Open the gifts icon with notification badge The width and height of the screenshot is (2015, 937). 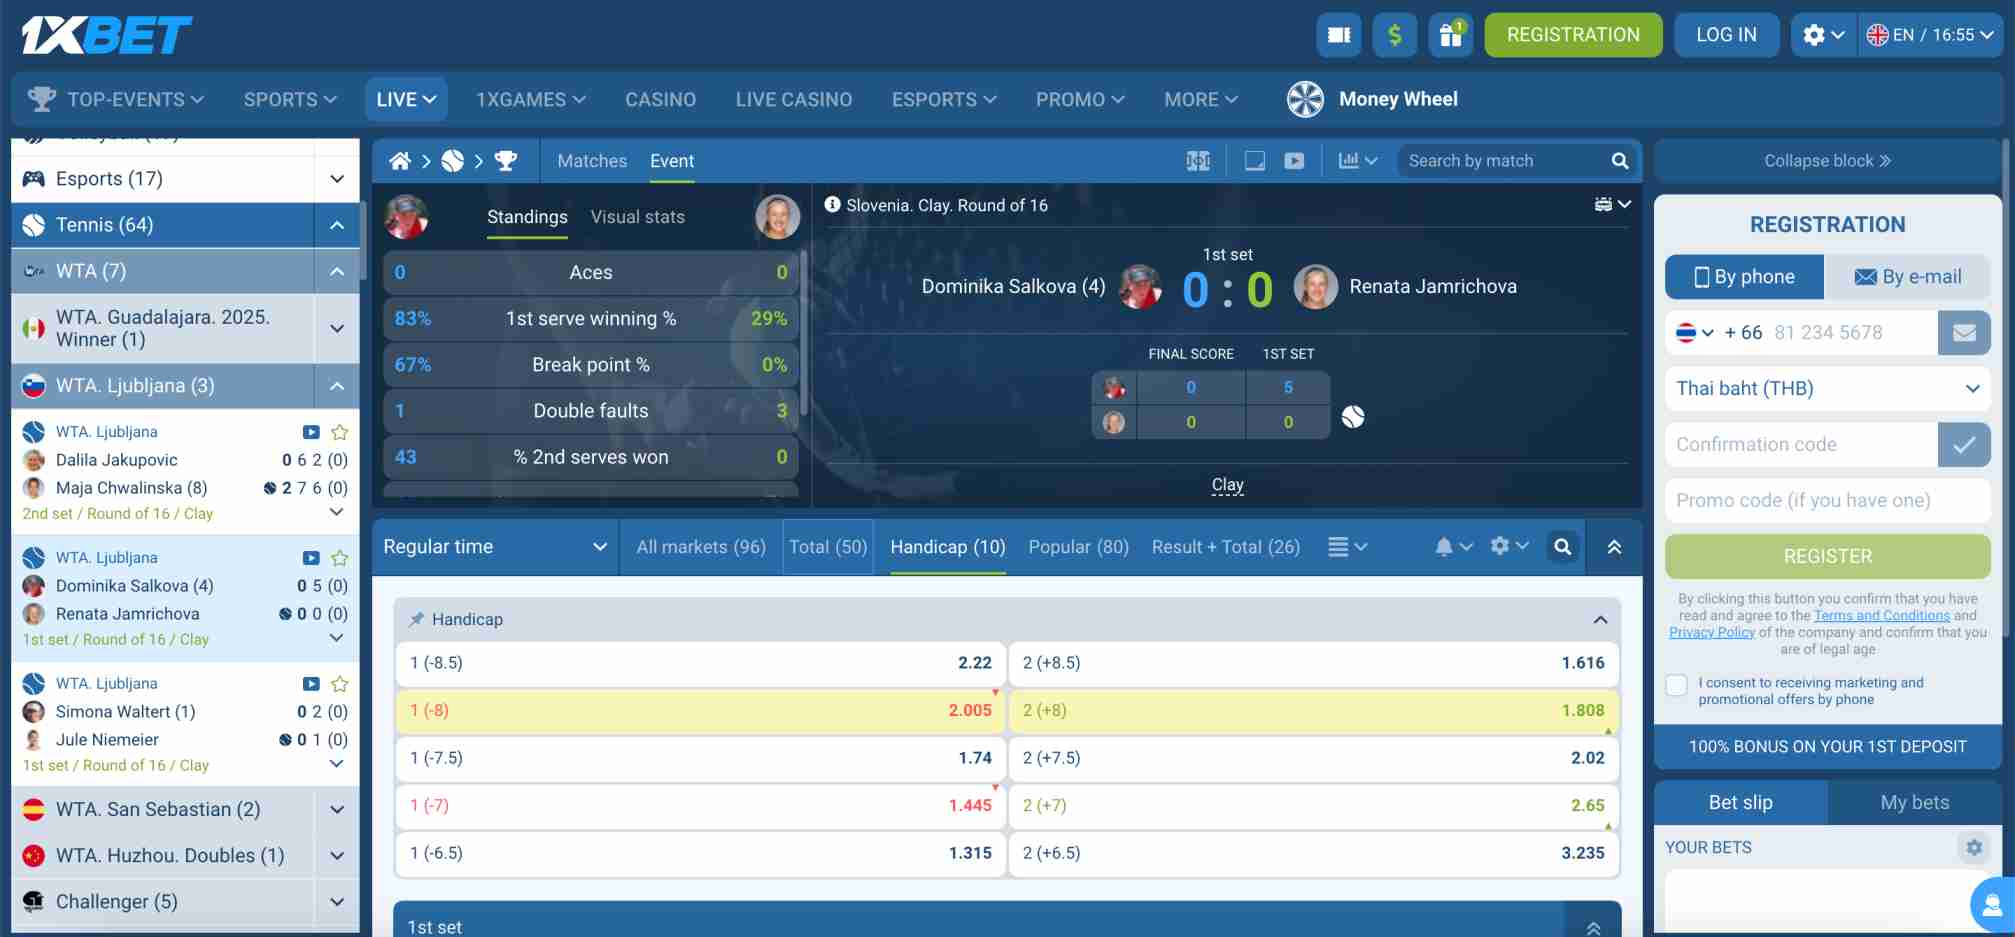click(1450, 34)
